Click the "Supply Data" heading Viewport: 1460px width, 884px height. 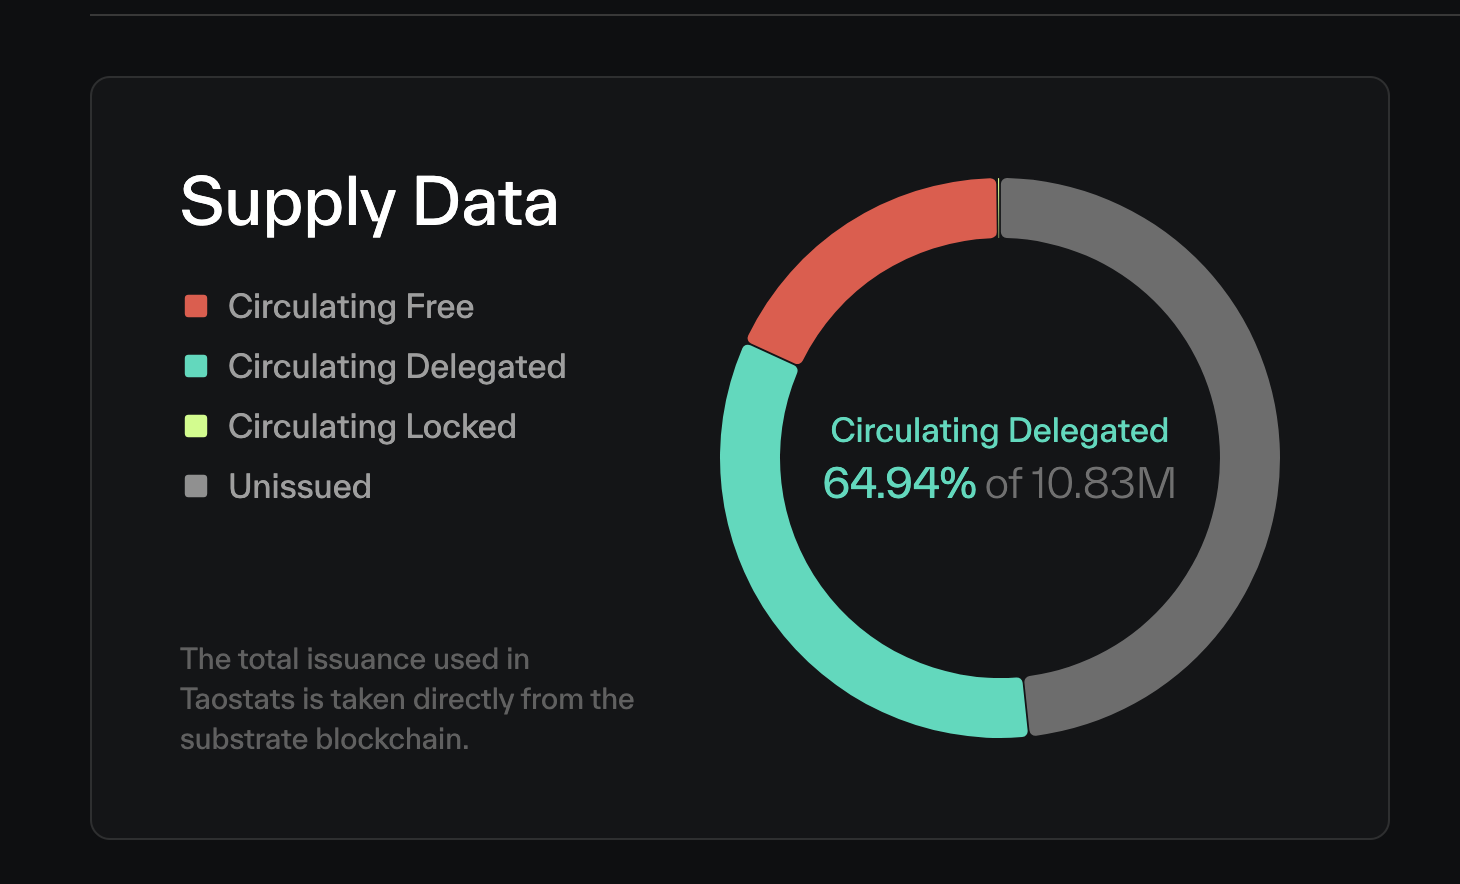tap(369, 202)
